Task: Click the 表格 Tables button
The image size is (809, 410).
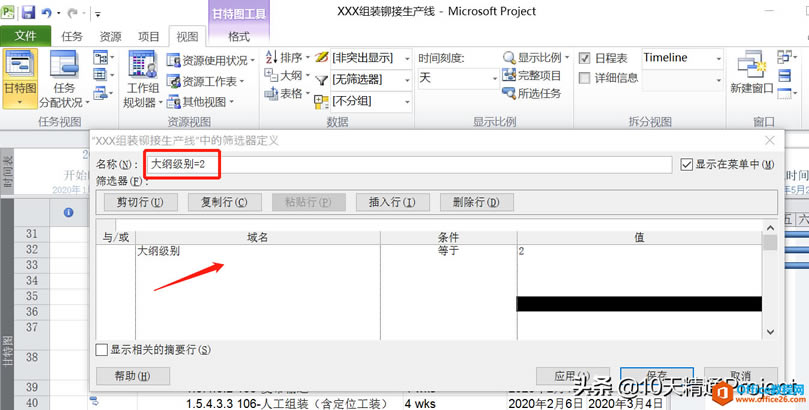Action: click(287, 93)
